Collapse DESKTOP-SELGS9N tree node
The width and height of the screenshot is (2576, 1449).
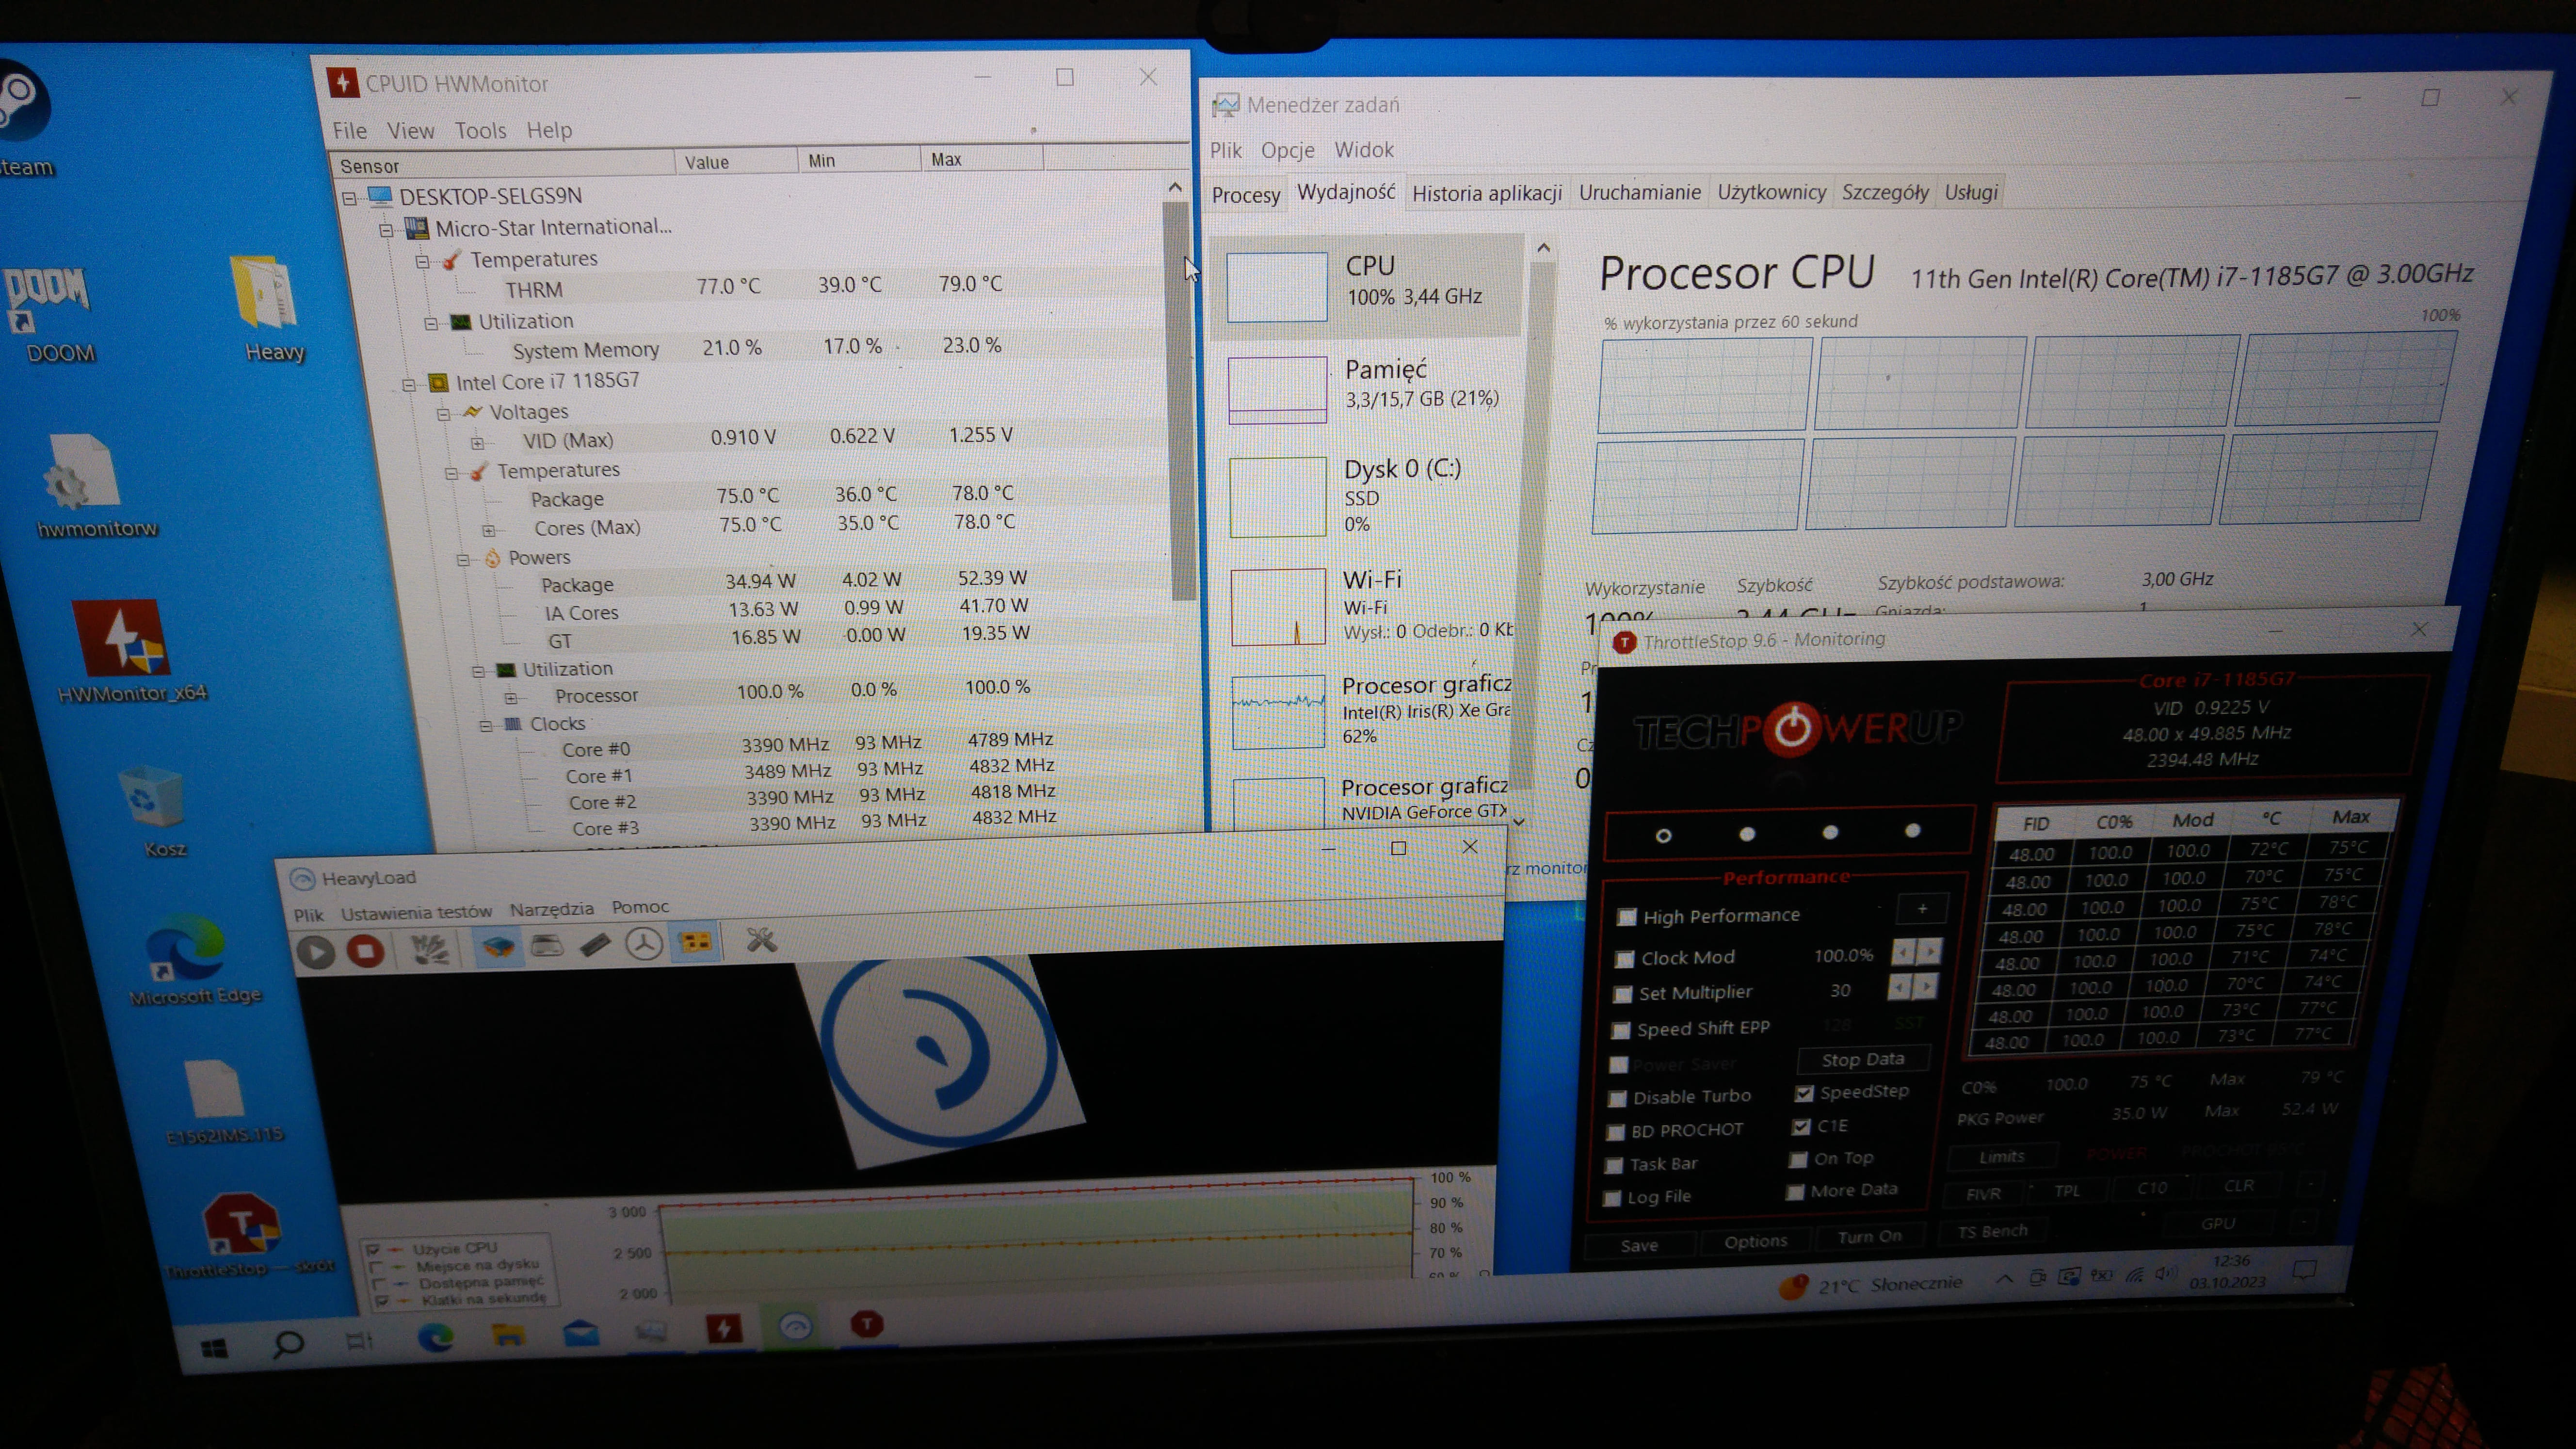pos(349,199)
